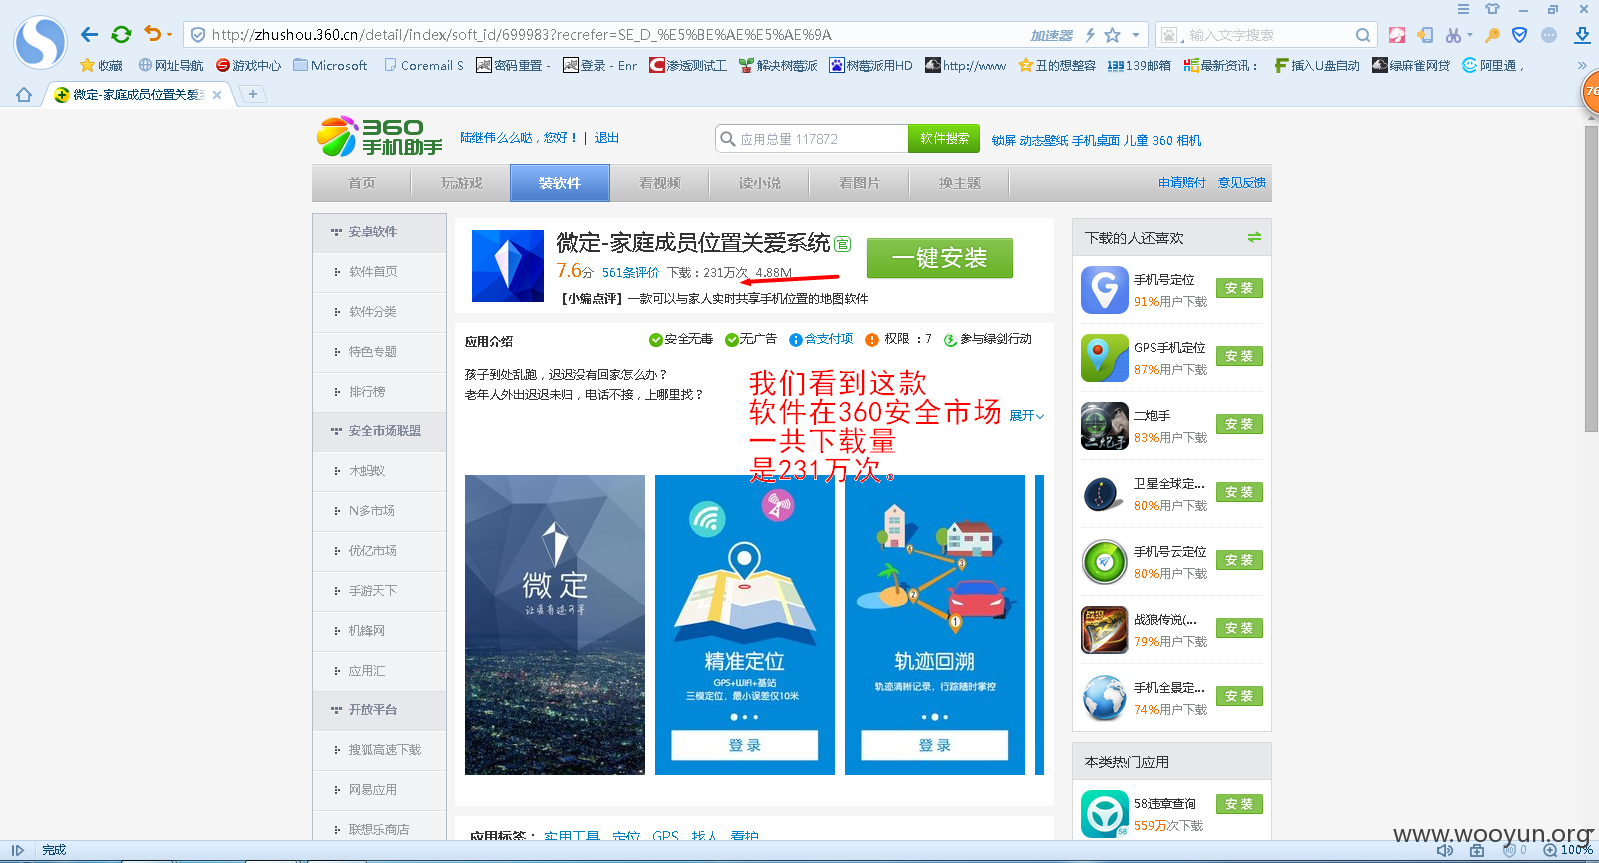1599x863 pixels.
Task: Click the 意见反馈 link
Action: pyautogui.click(x=1242, y=183)
